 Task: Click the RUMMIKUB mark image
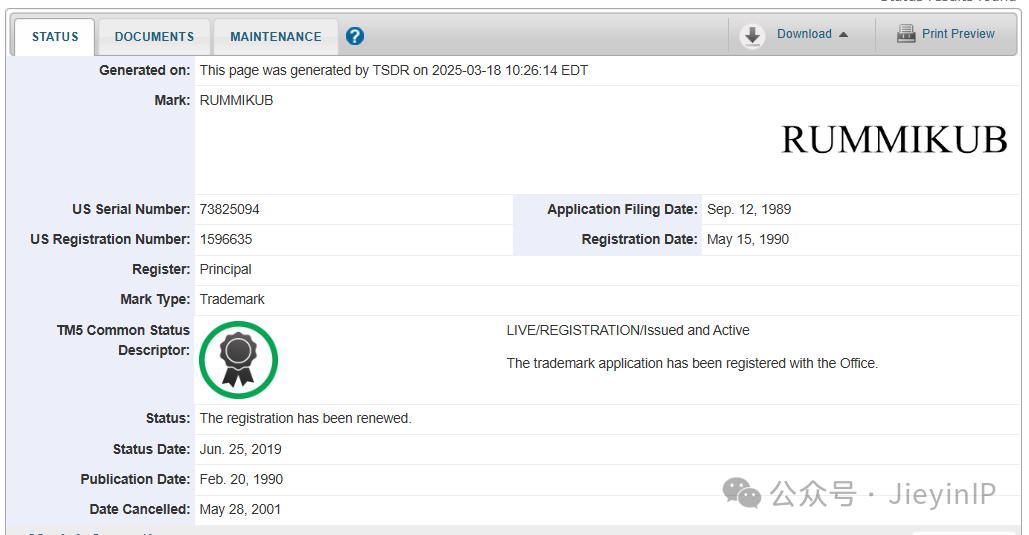click(x=894, y=140)
